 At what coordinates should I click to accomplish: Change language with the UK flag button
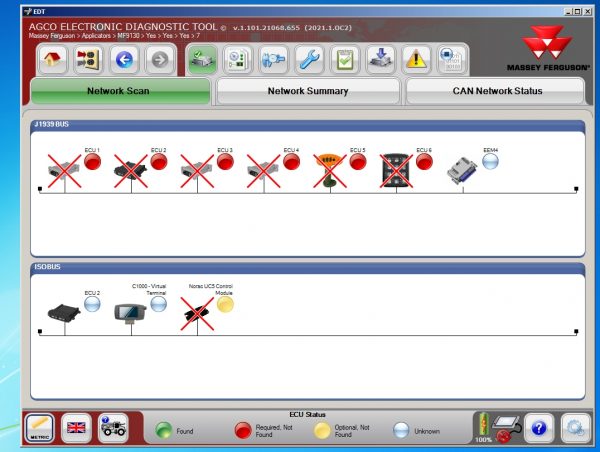76,428
